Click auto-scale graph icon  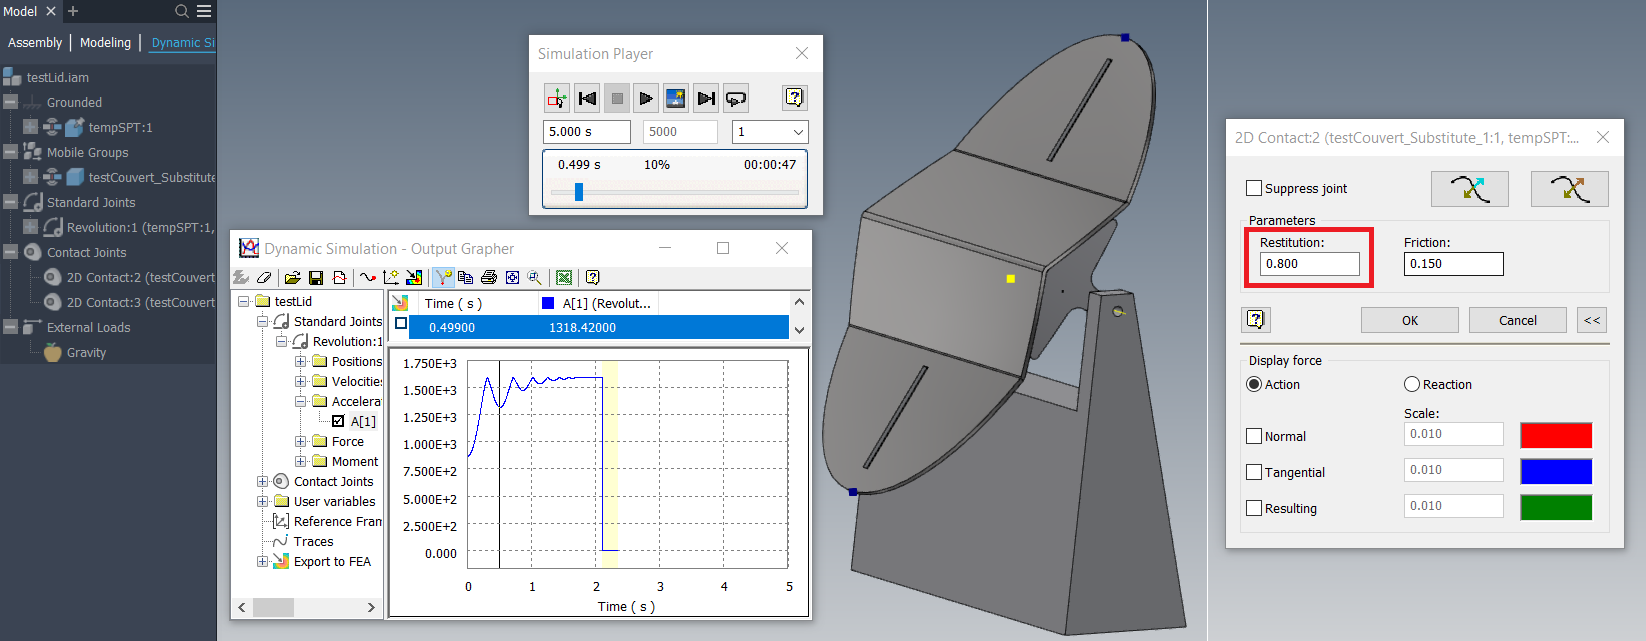[512, 277]
